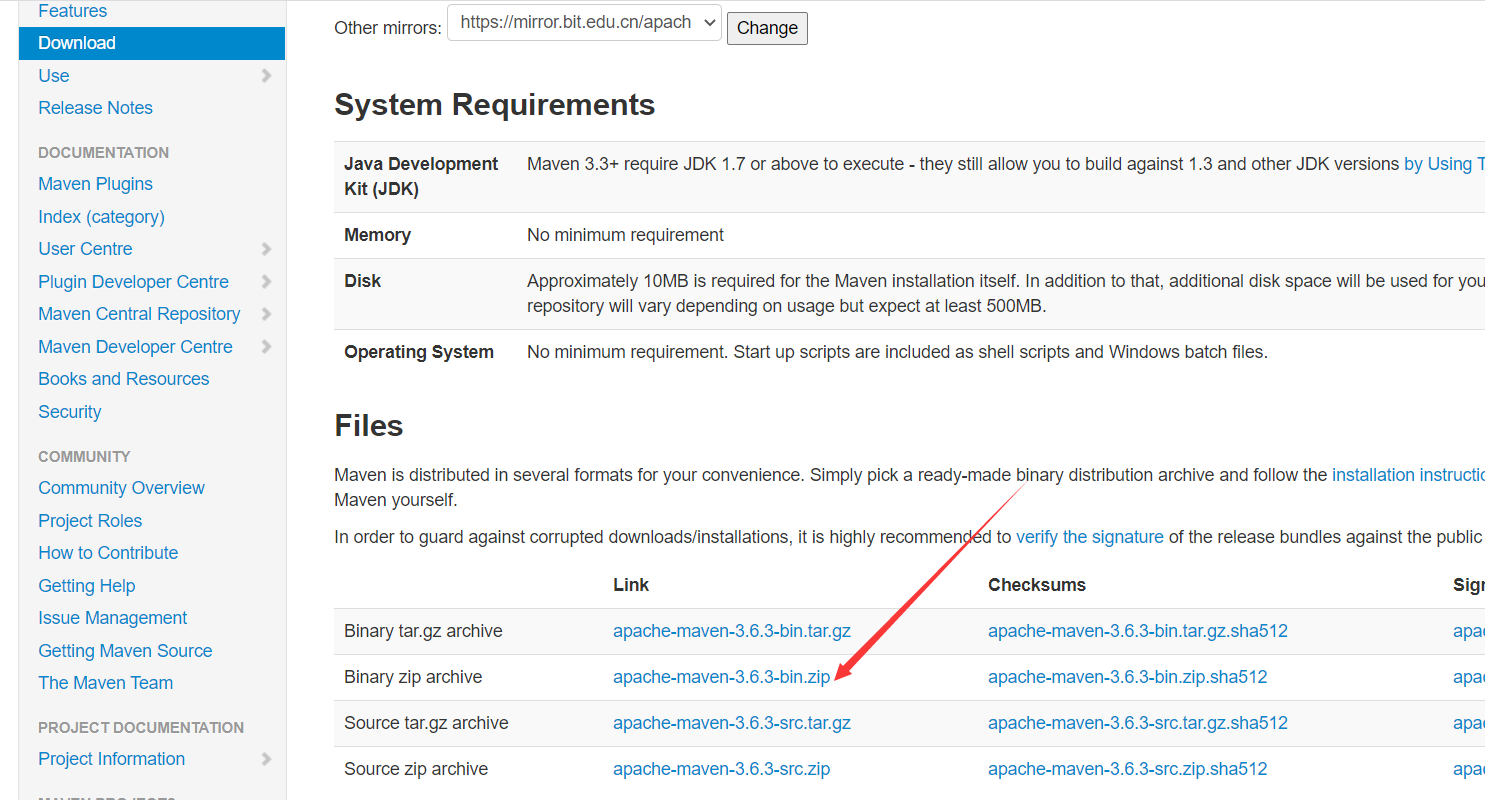Viewport: 1485px width, 800px height.
Task: Open Project Roles link
Action: pos(90,521)
